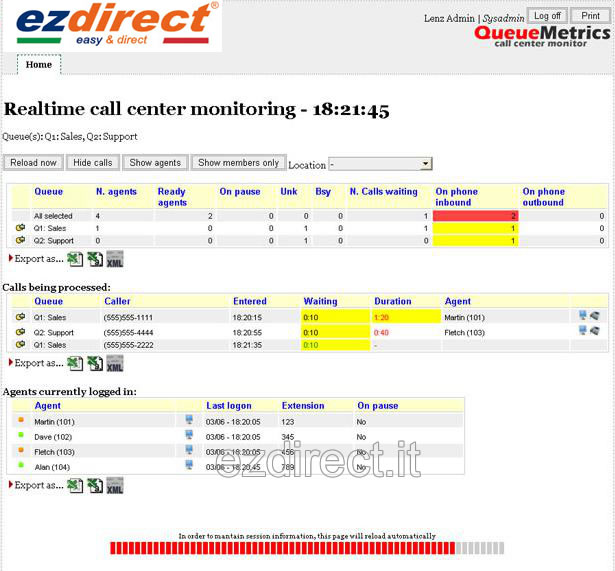
Task: Click red On phone inbound cell for All selected
Action: click(475, 216)
